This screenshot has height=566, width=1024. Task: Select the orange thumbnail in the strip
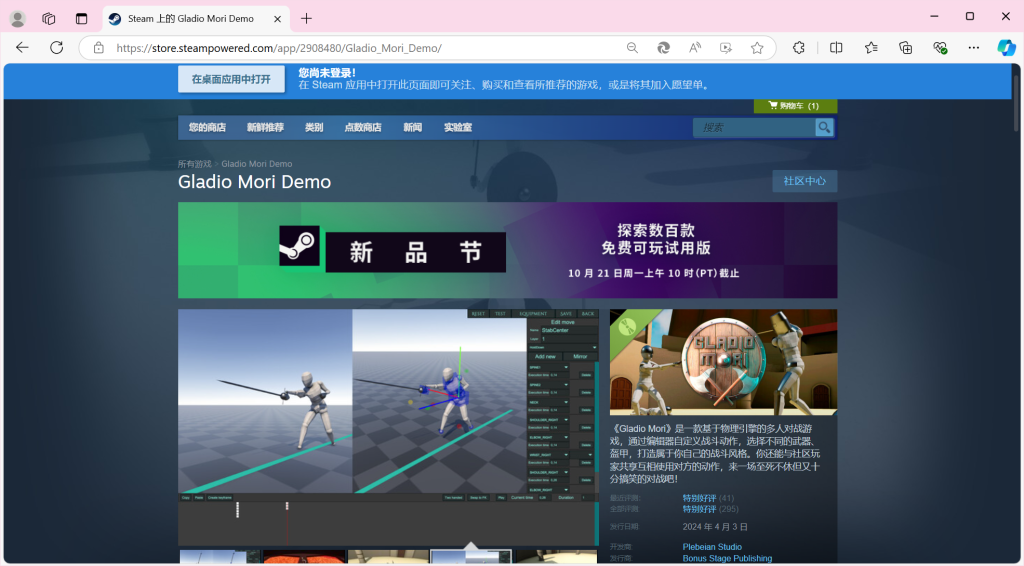click(304, 557)
